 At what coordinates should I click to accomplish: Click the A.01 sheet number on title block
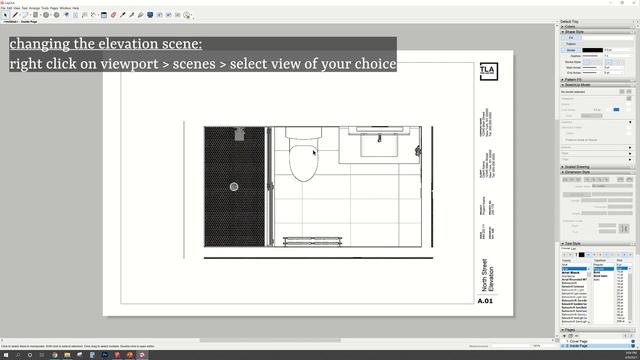(485, 301)
